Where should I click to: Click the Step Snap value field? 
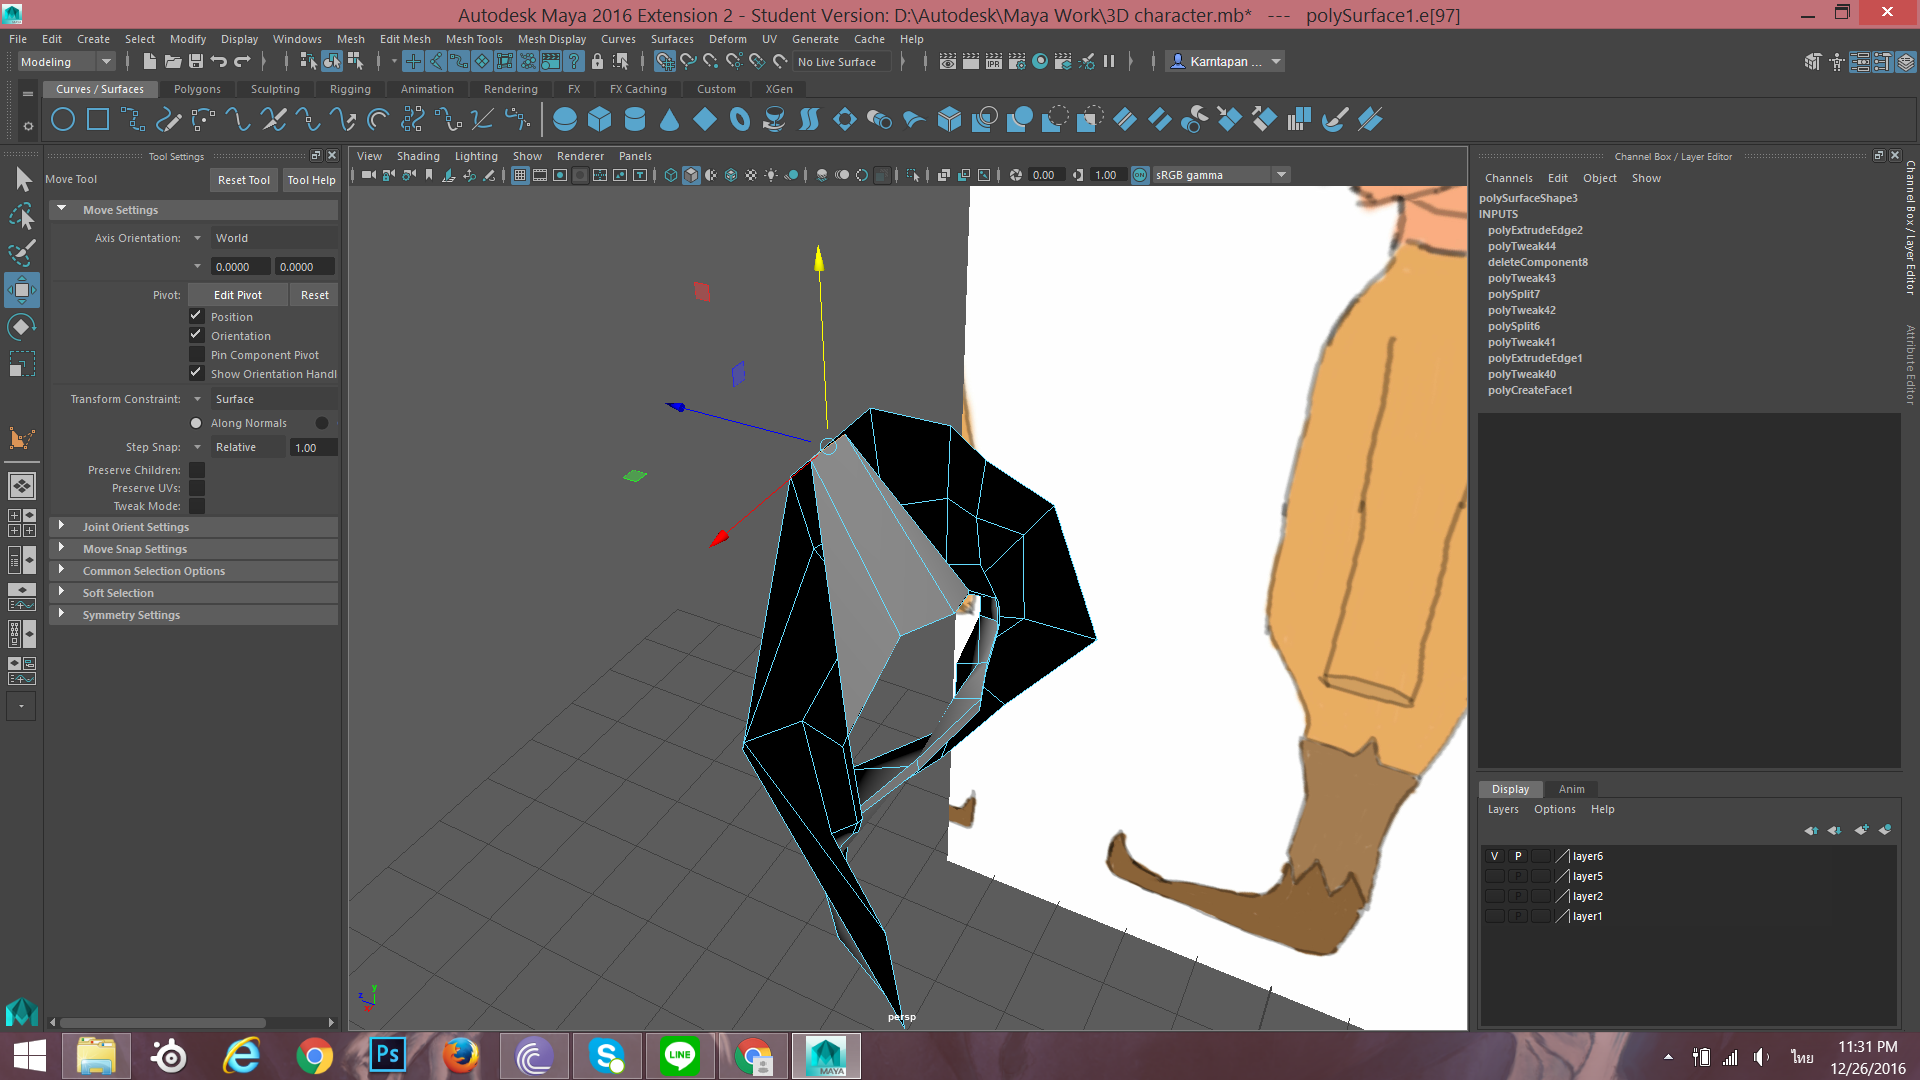[313, 448]
